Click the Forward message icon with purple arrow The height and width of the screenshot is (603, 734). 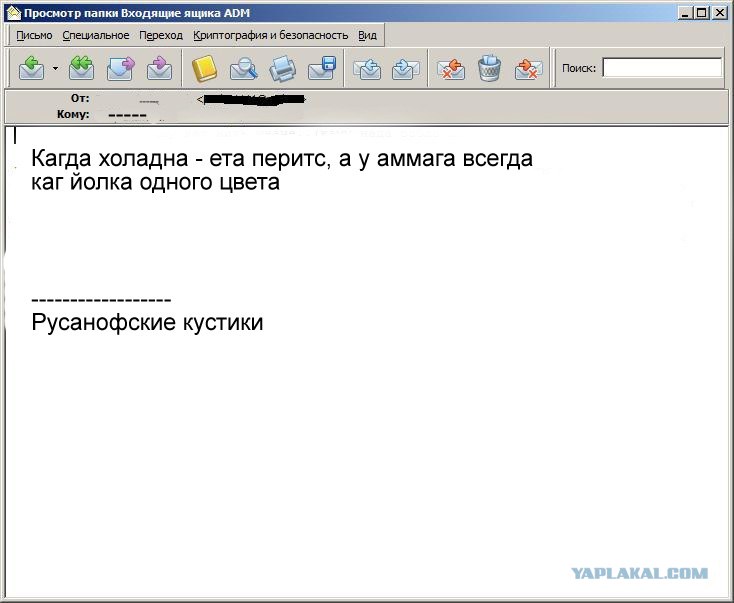(x=121, y=68)
